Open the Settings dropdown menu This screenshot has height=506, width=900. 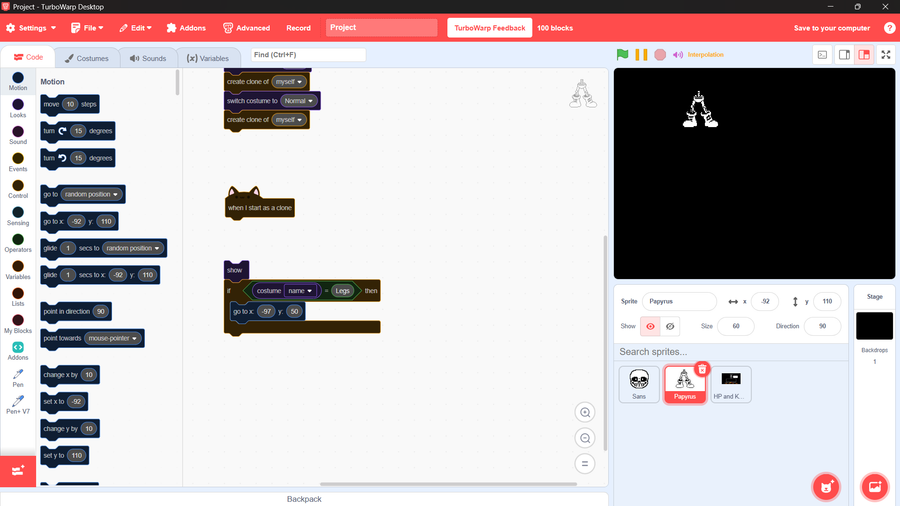[31, 28]
